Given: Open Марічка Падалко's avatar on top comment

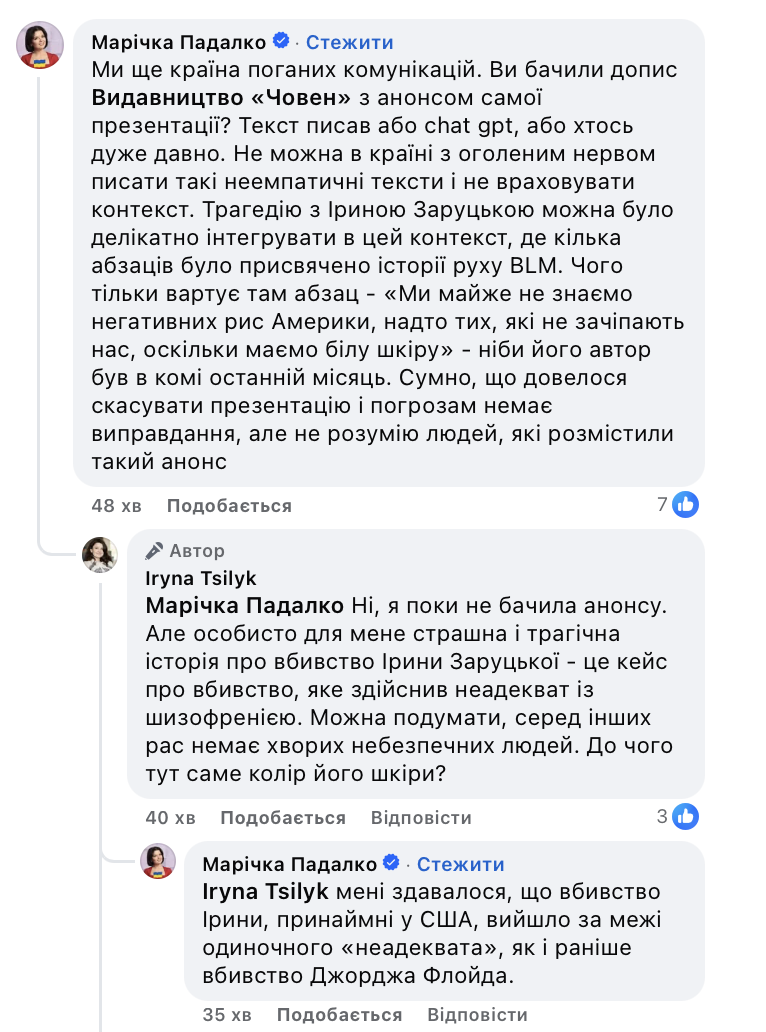Looking at the screenshot, I should [x=40, y=45].
